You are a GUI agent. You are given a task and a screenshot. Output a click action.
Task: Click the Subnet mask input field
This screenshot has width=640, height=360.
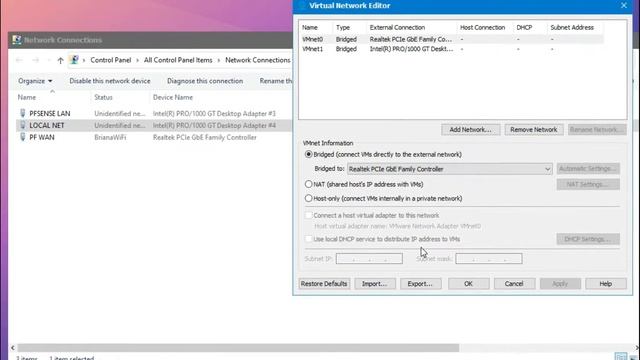489,258
